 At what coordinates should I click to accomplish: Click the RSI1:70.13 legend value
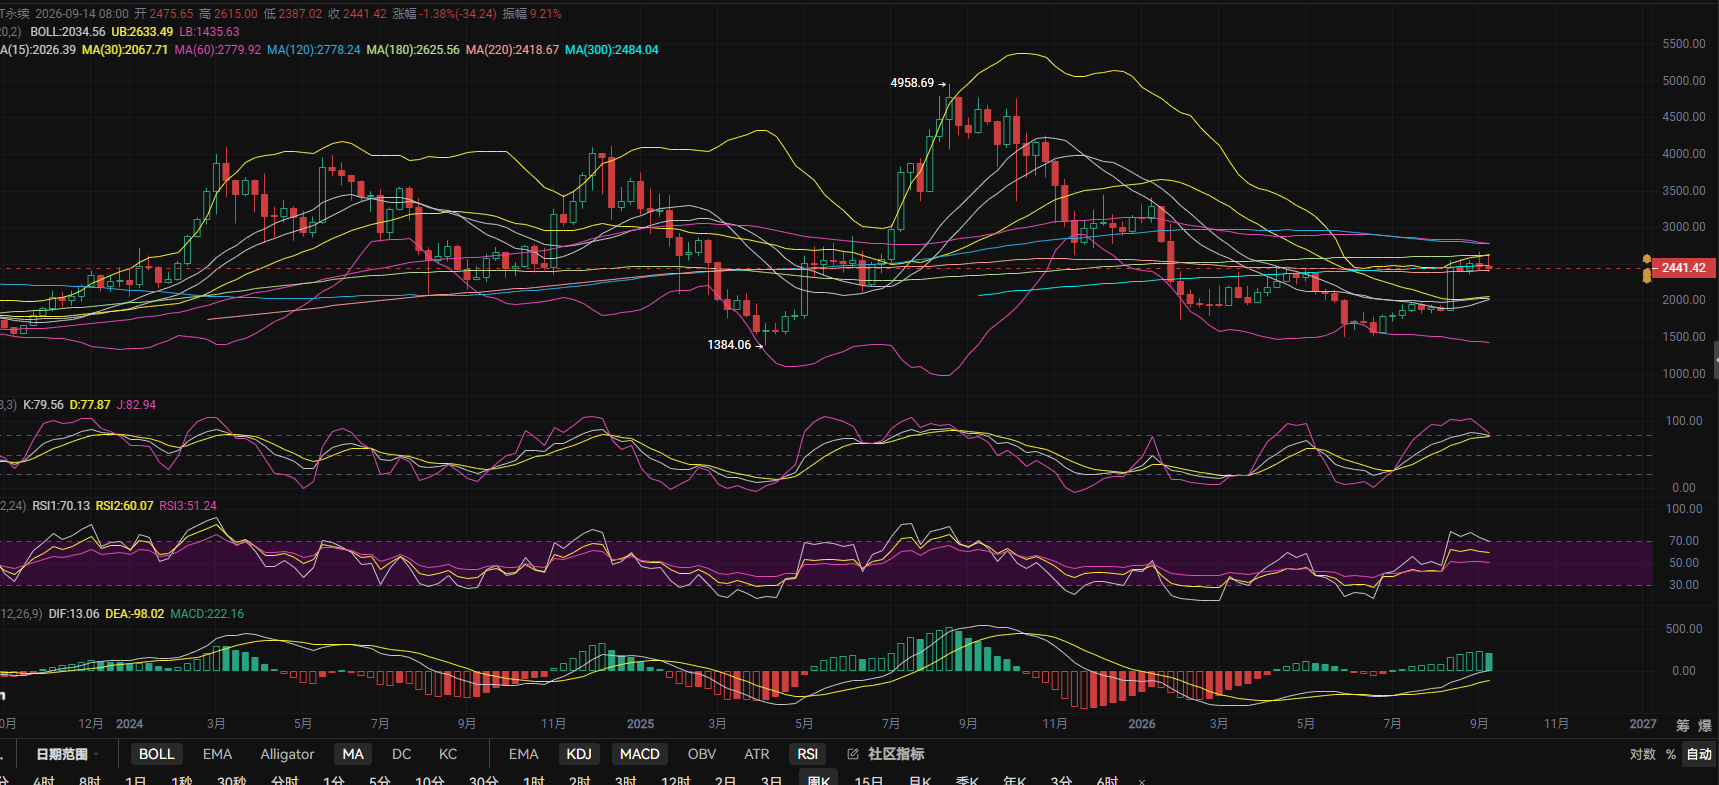point(61,506)
